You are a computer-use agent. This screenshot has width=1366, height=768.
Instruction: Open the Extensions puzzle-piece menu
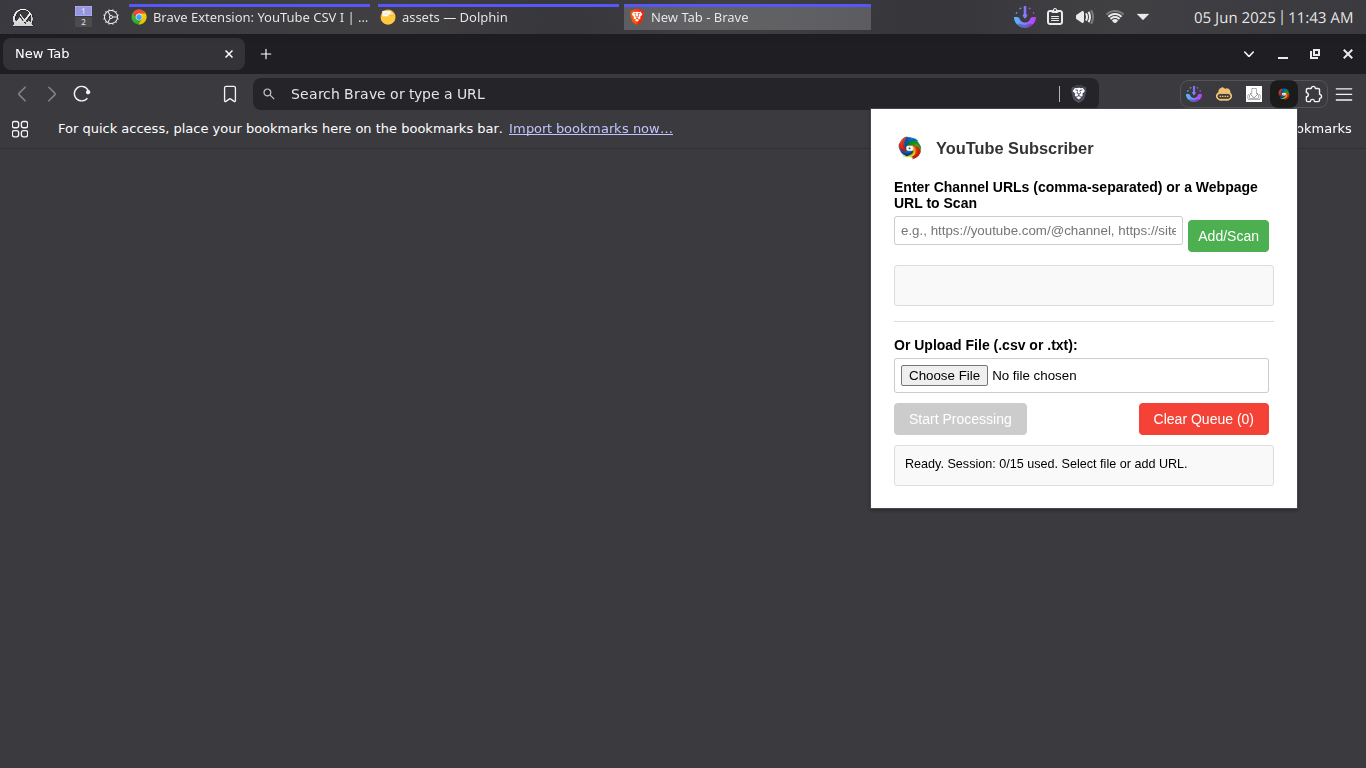pos(1314,94)
